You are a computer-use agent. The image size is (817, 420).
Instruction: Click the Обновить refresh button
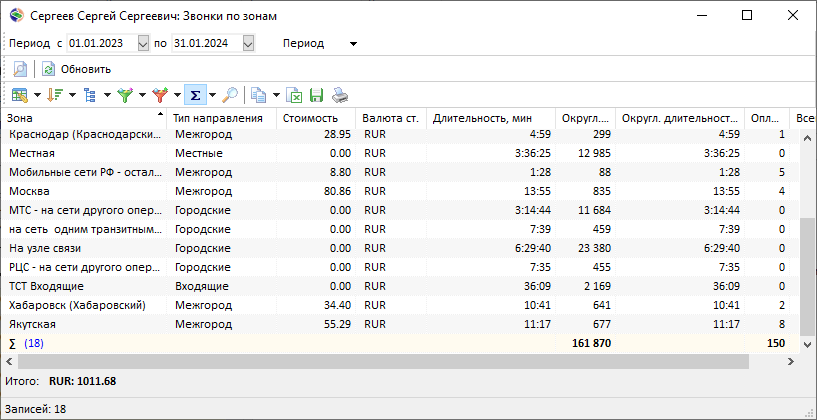click(x=77, y=69)
